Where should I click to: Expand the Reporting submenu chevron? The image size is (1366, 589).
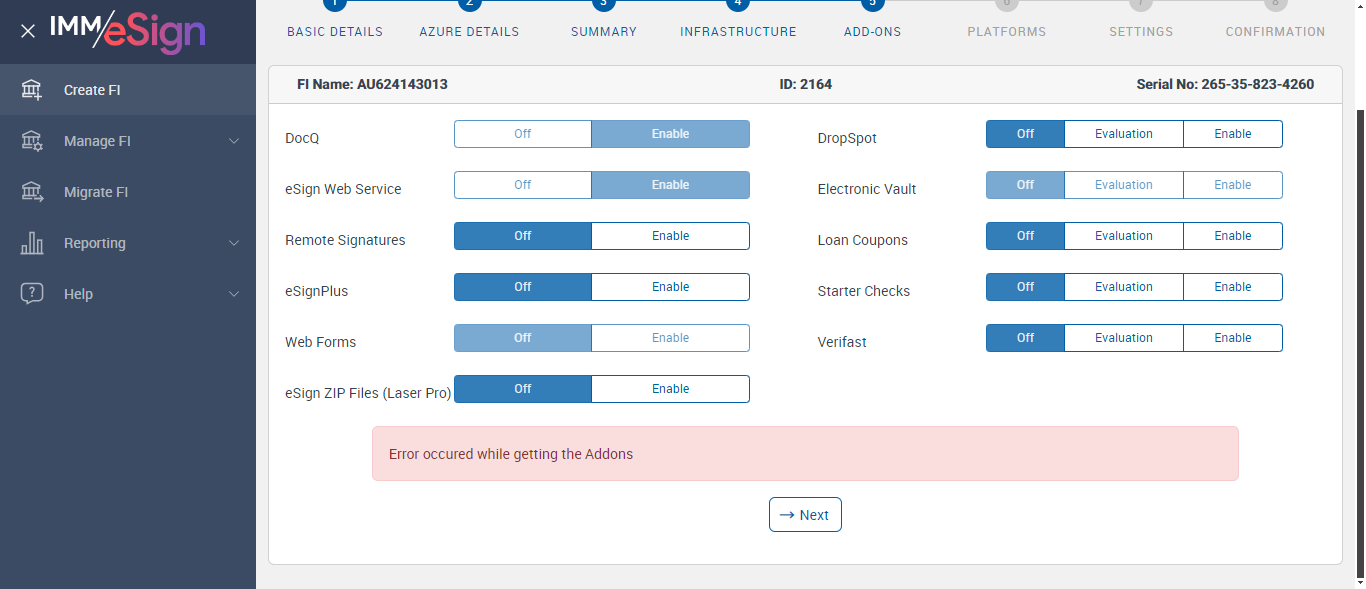click(234, 243)
